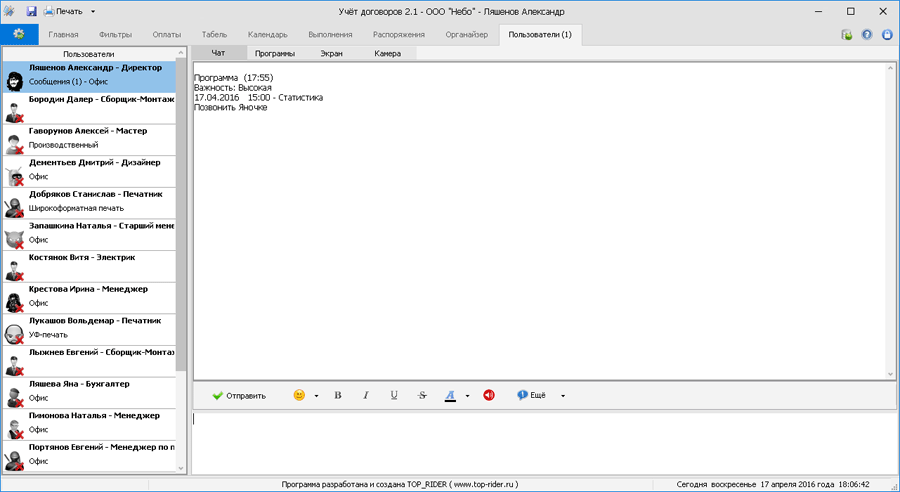
Task: Click the status bar date and time
Action: coord(773,485)
